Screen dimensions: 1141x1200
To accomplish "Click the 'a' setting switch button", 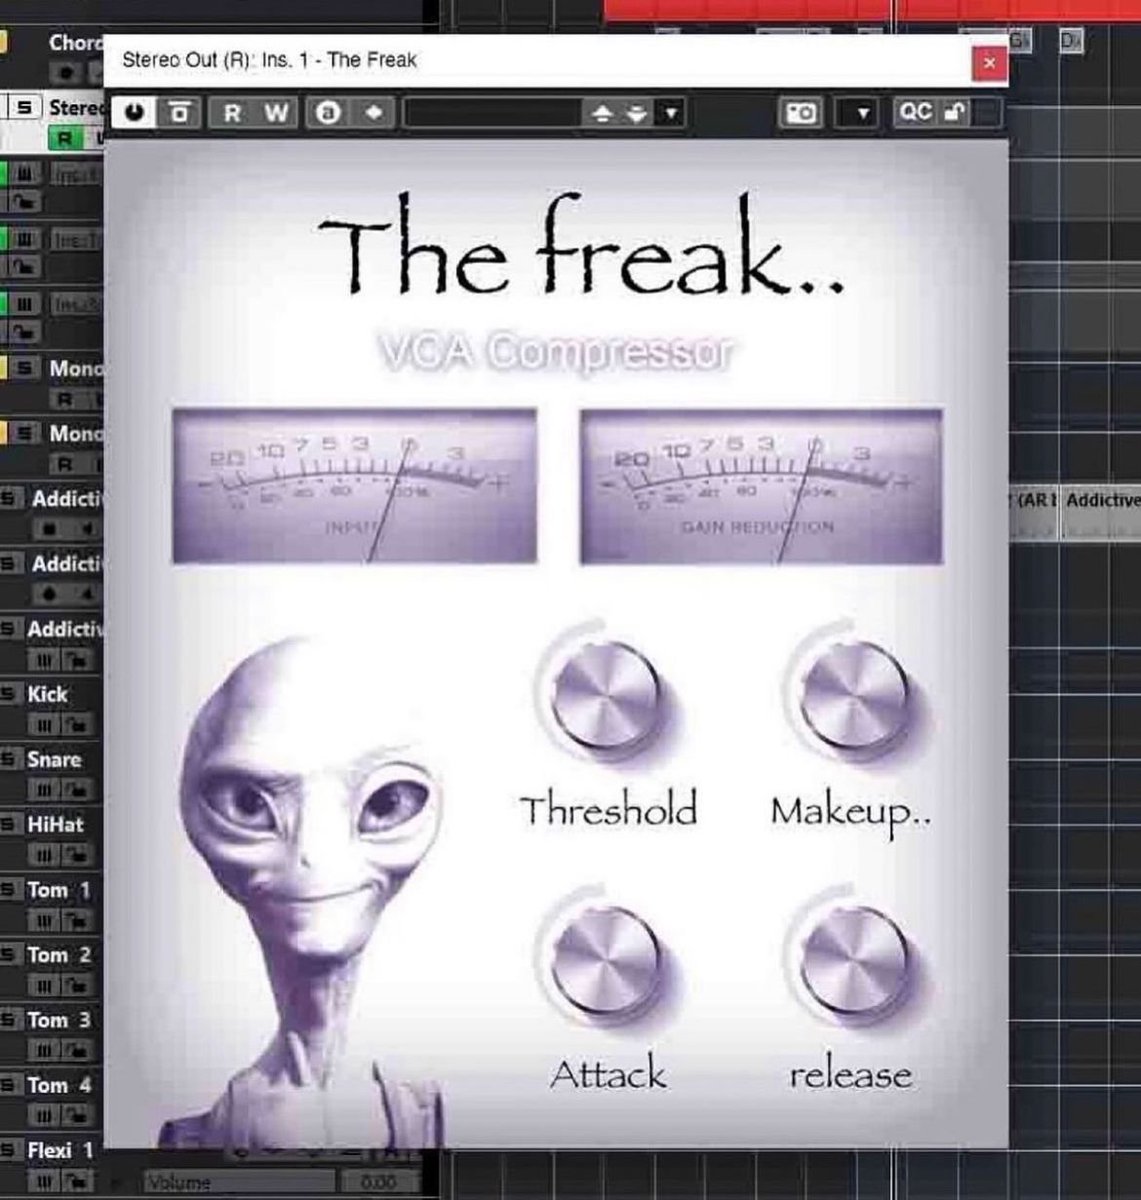I will (x=326, y=112).
